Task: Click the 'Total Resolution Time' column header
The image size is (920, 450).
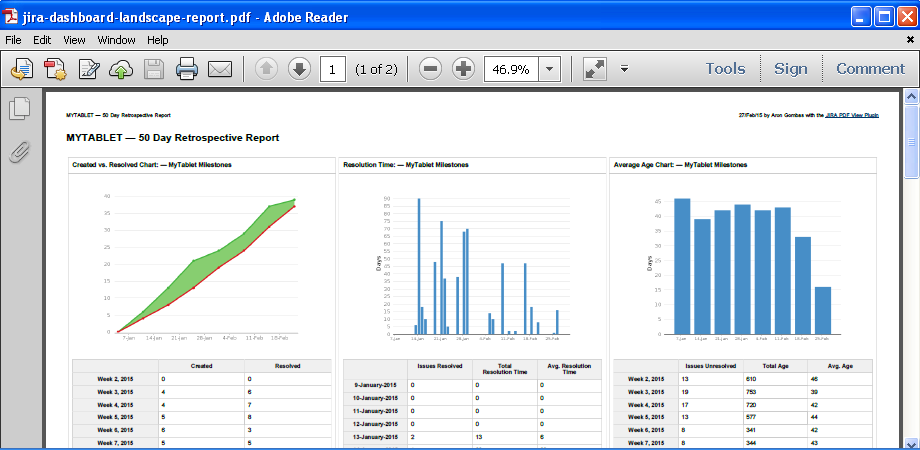Action: 505,369
